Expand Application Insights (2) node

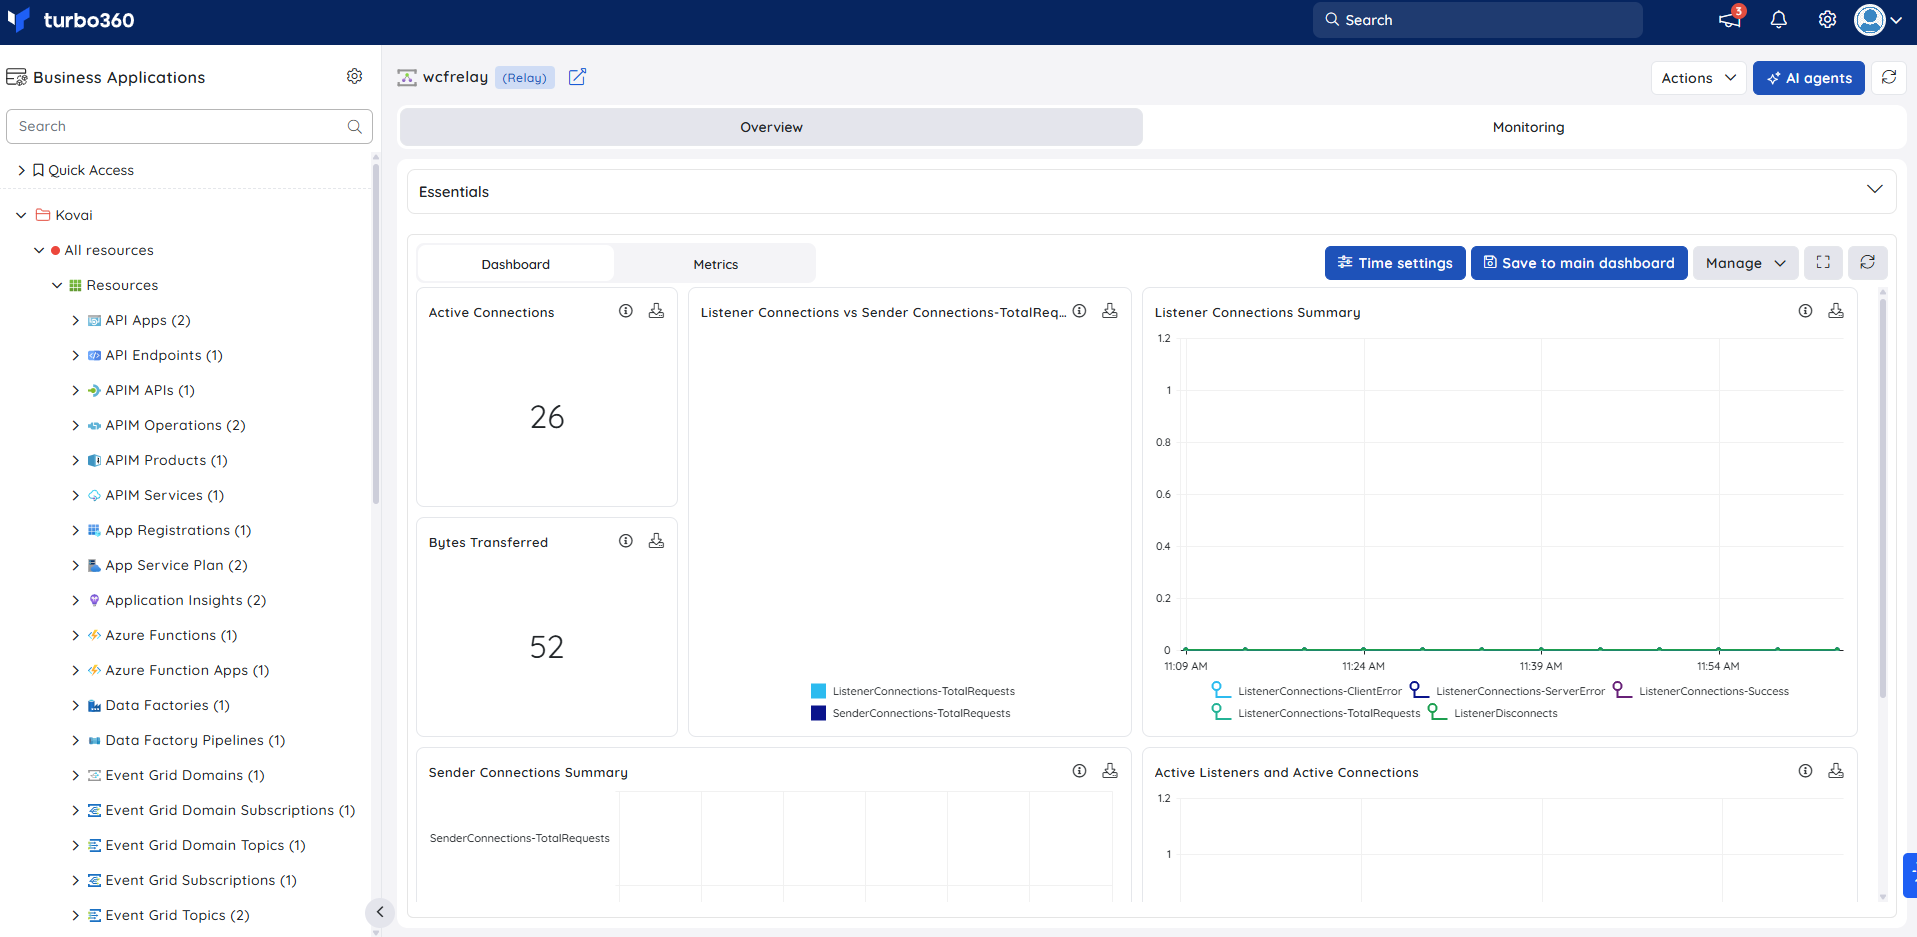tap(75, 600)
